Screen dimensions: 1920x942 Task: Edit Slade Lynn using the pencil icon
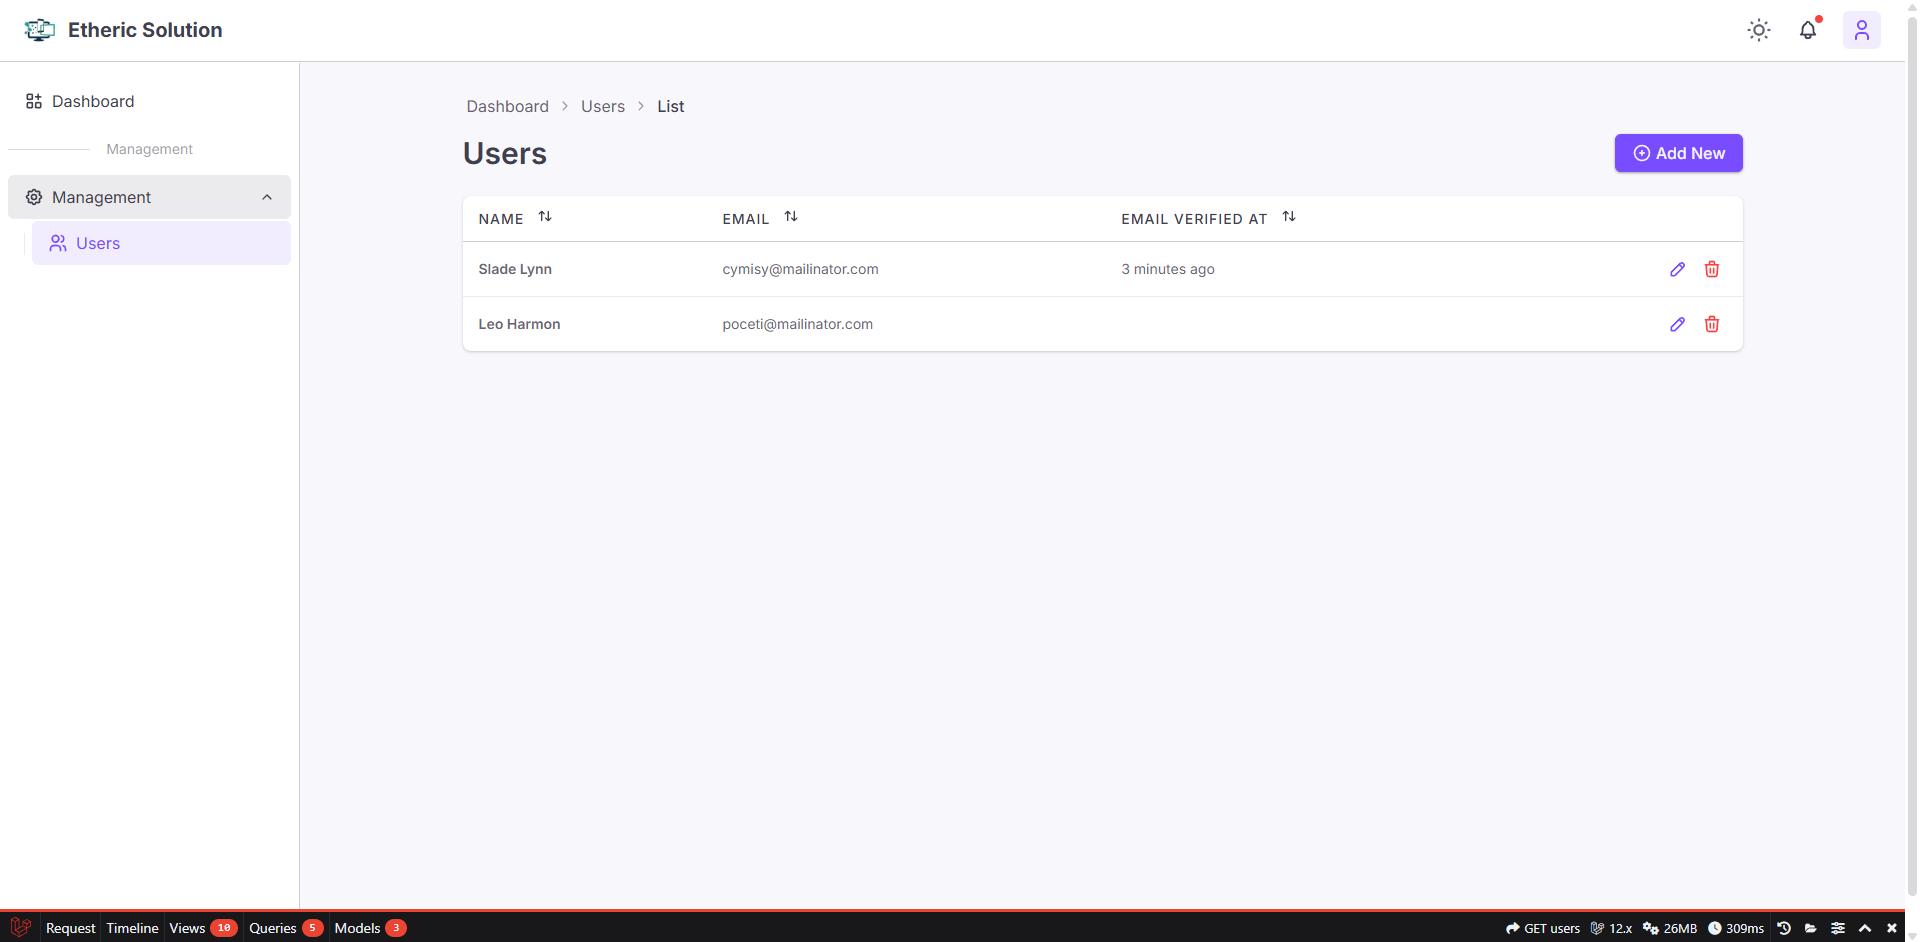(1678, 269)
